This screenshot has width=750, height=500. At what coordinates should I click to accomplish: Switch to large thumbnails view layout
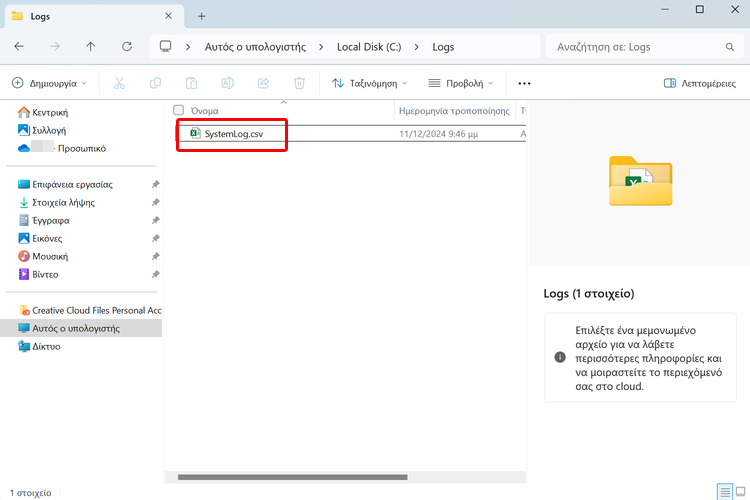pyautogui.click(x=739, y=491)
